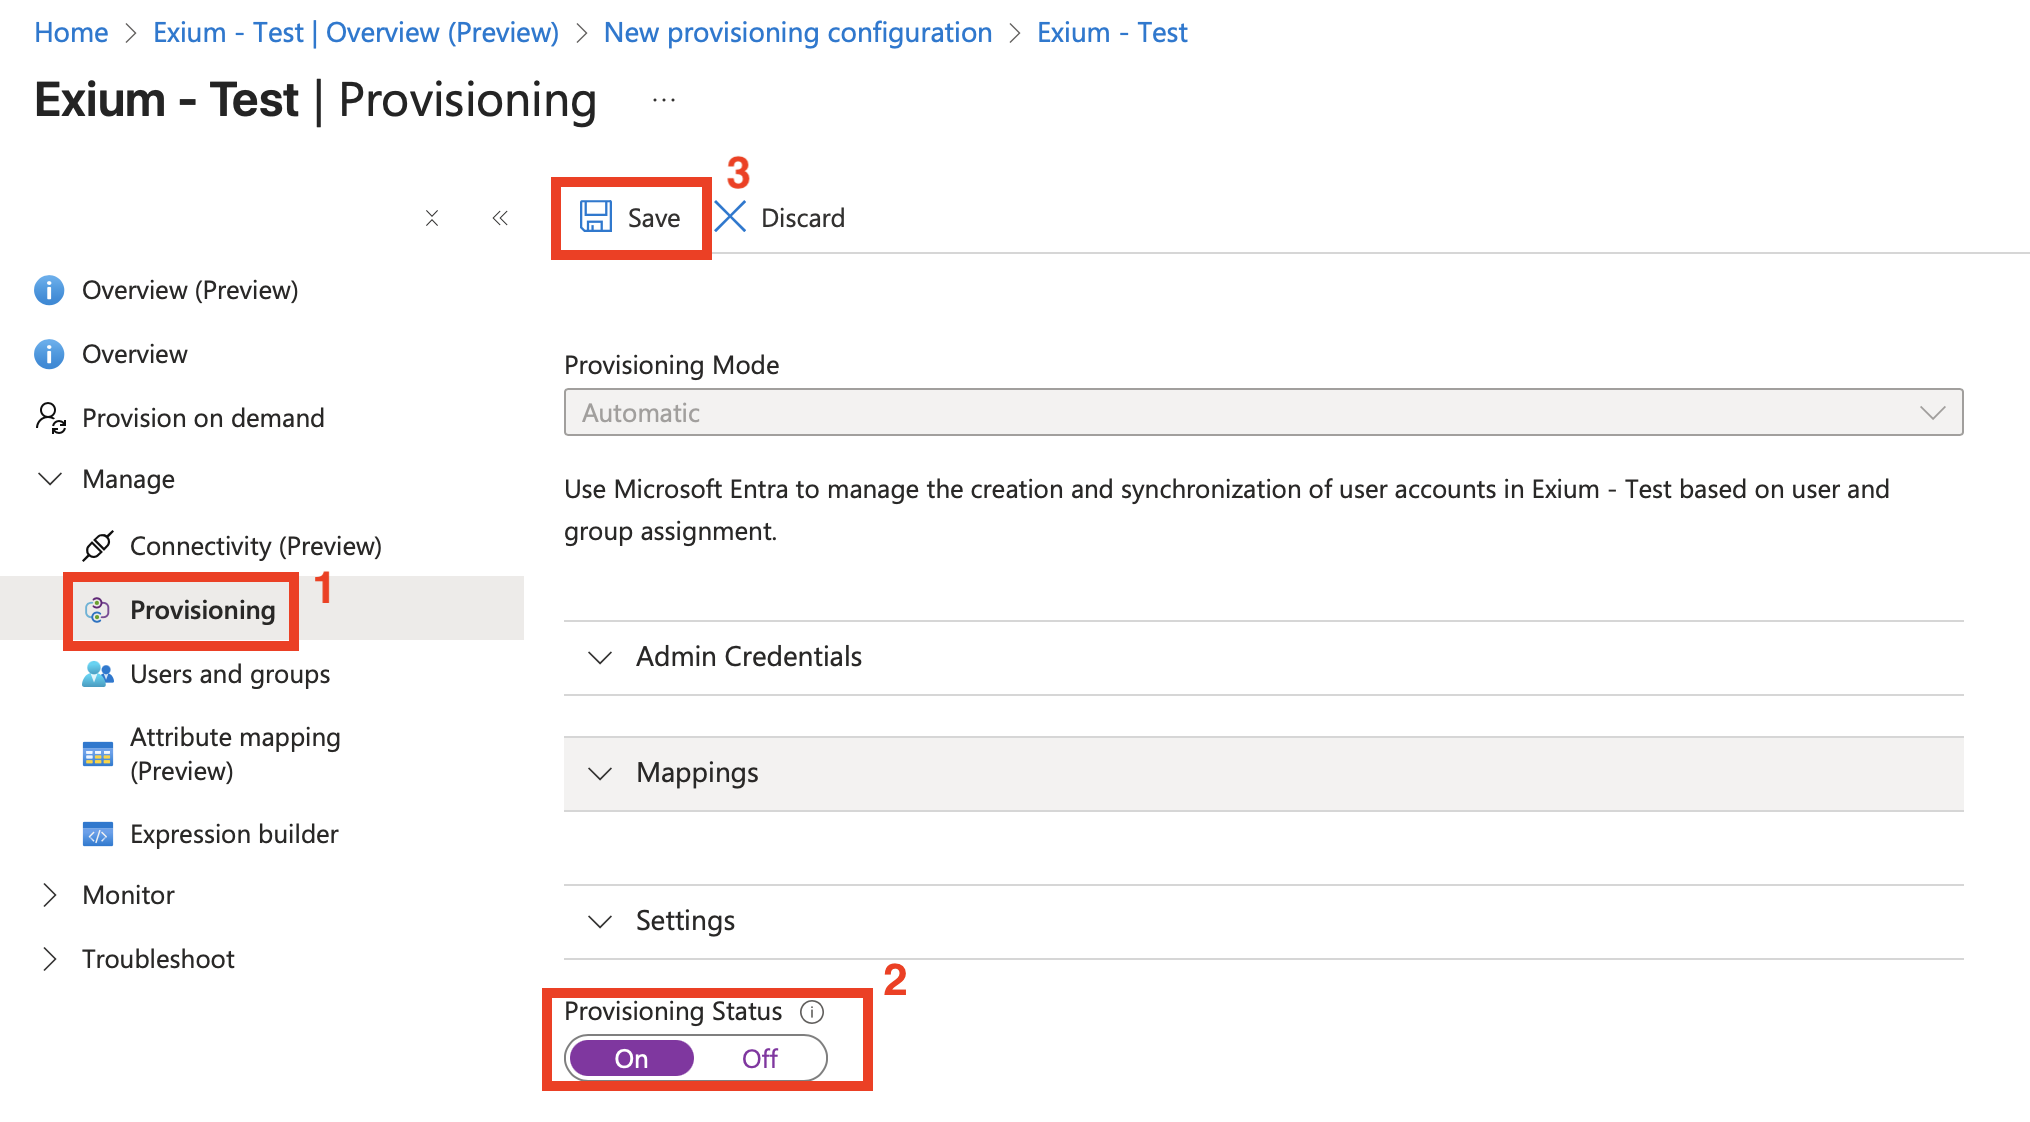2030x1122 pixels.
Task: Click the Provision on demand user icon
Action: (x=50, y=417)
